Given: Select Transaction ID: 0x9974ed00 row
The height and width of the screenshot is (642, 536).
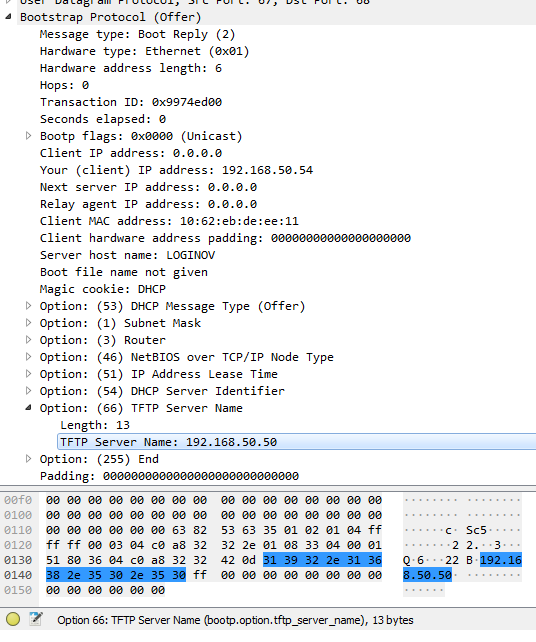Looking at the screenshot, I should pyautogui.click(x=131, y=102).
